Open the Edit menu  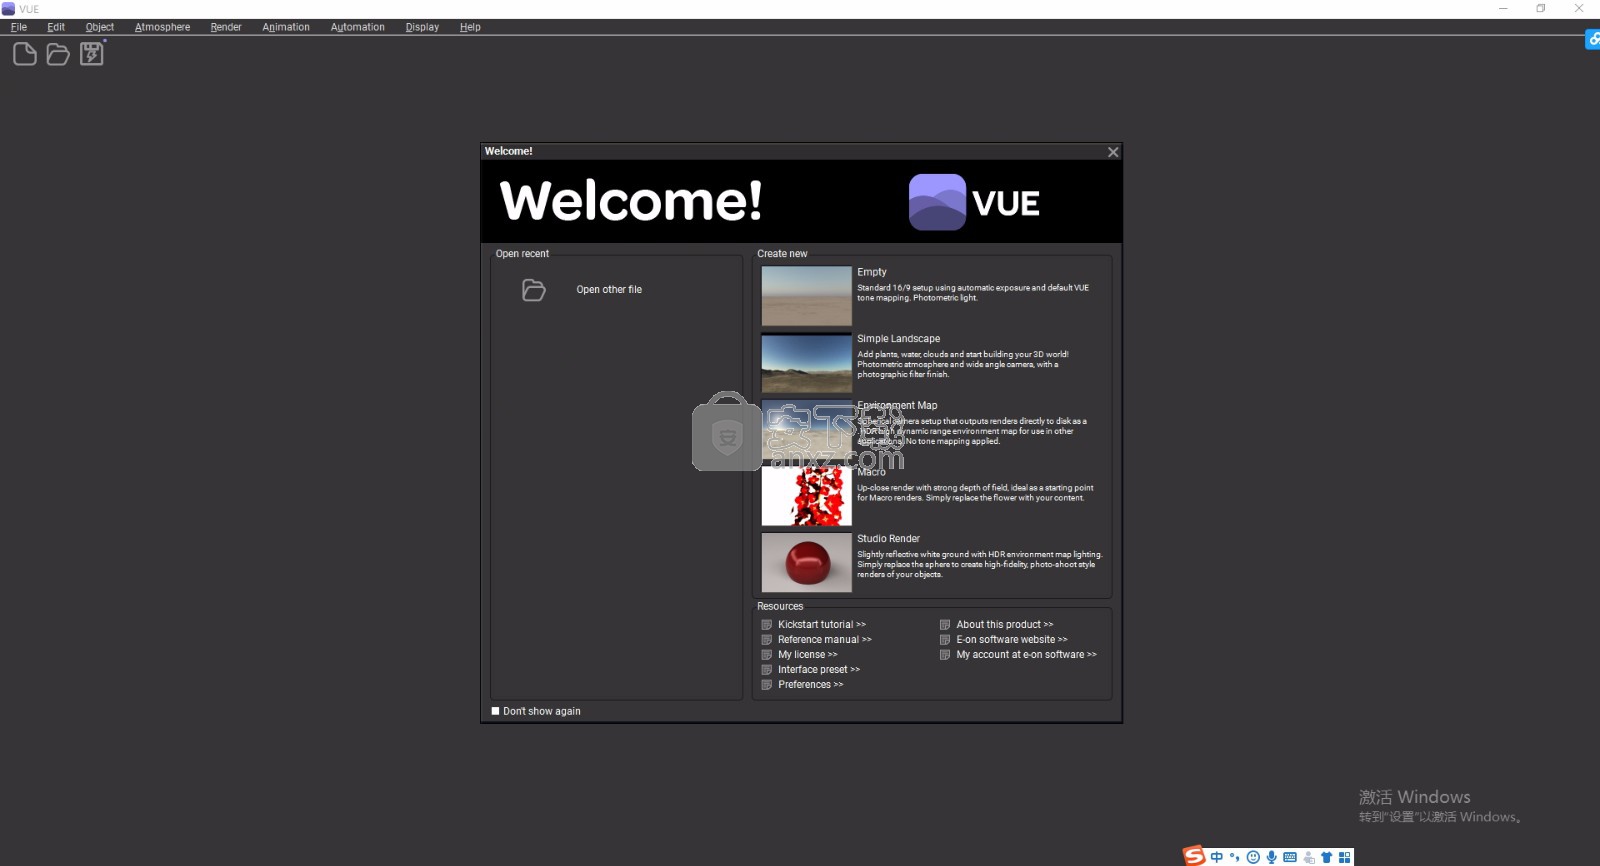coord(56,27)
